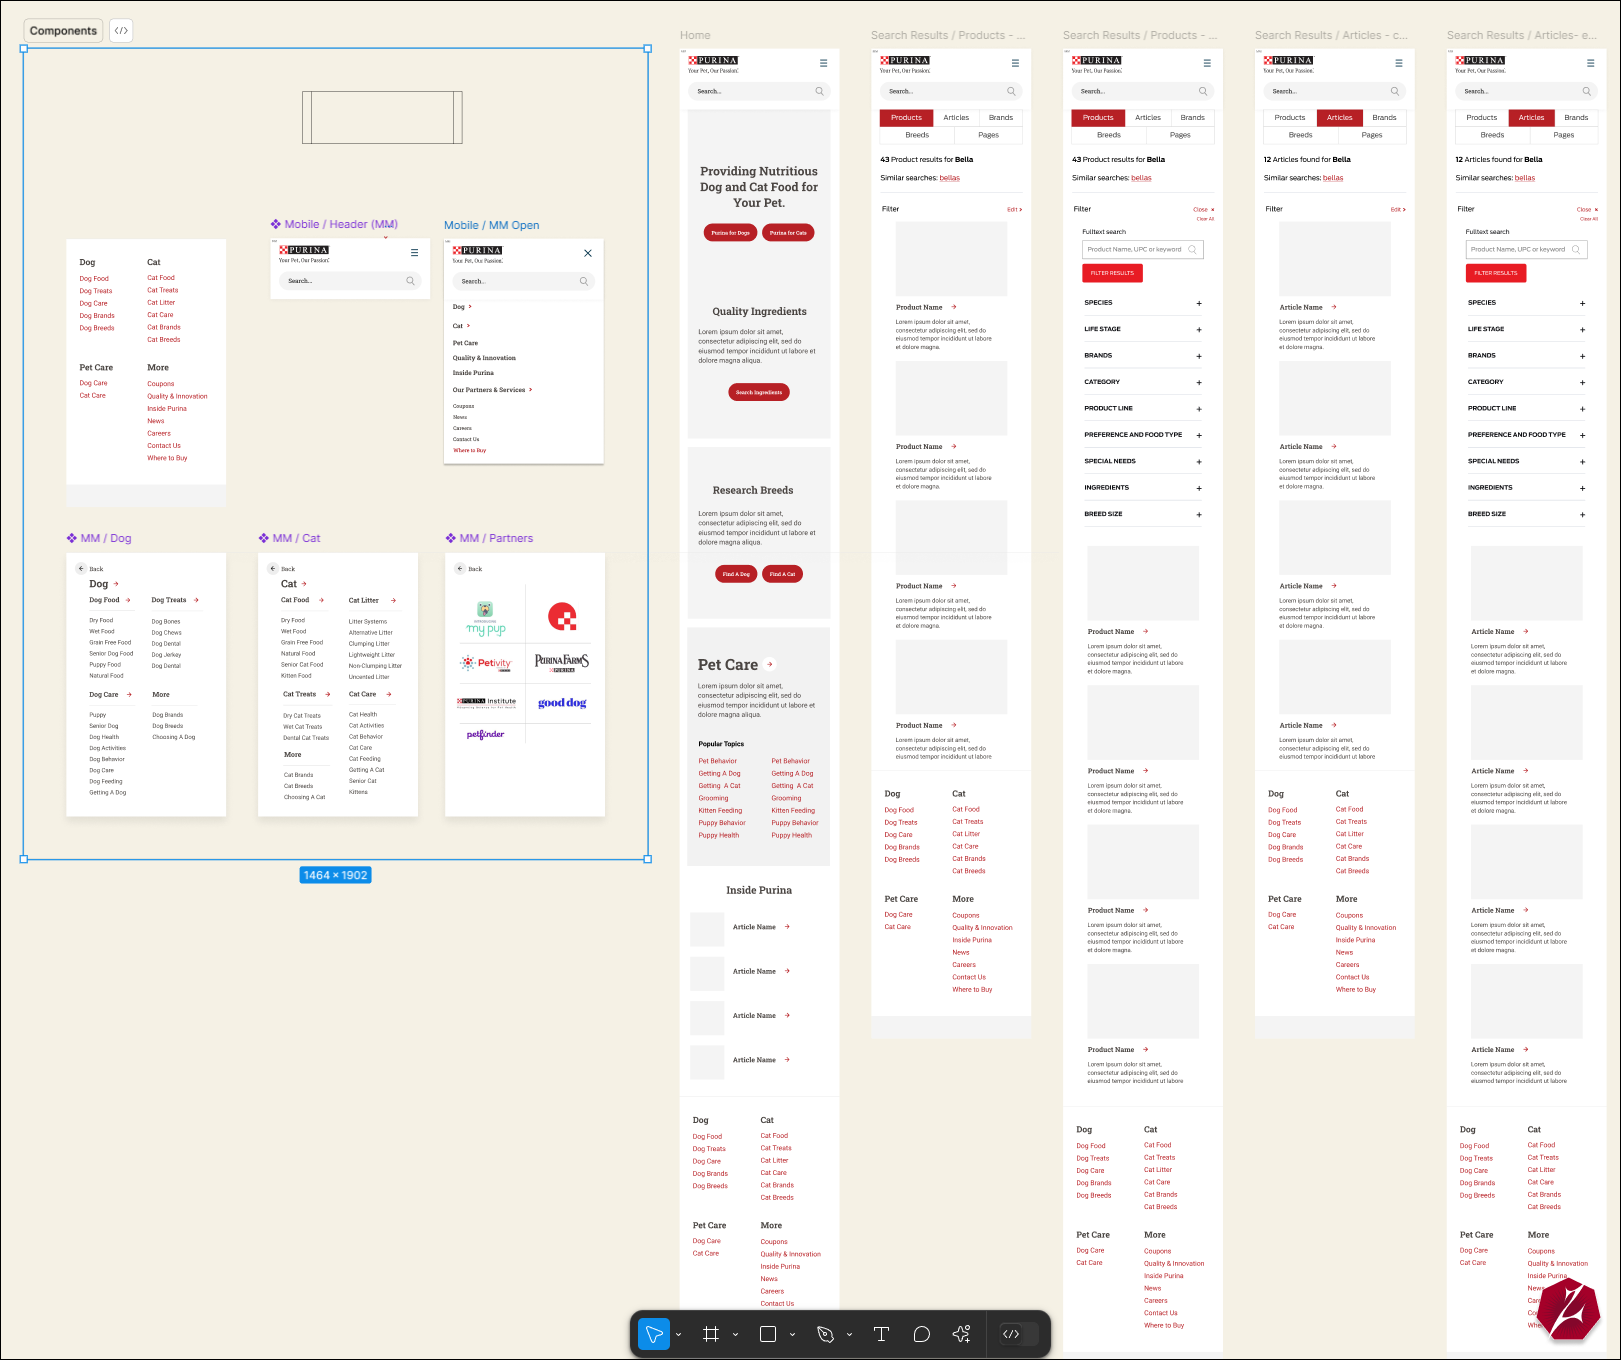
Task: Select Inside Purina in Mobile / MM Open menu
Action: point(473,373)
